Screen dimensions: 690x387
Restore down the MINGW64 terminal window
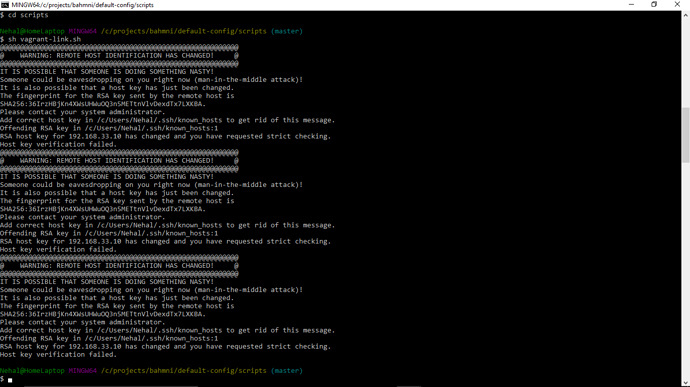654,5
